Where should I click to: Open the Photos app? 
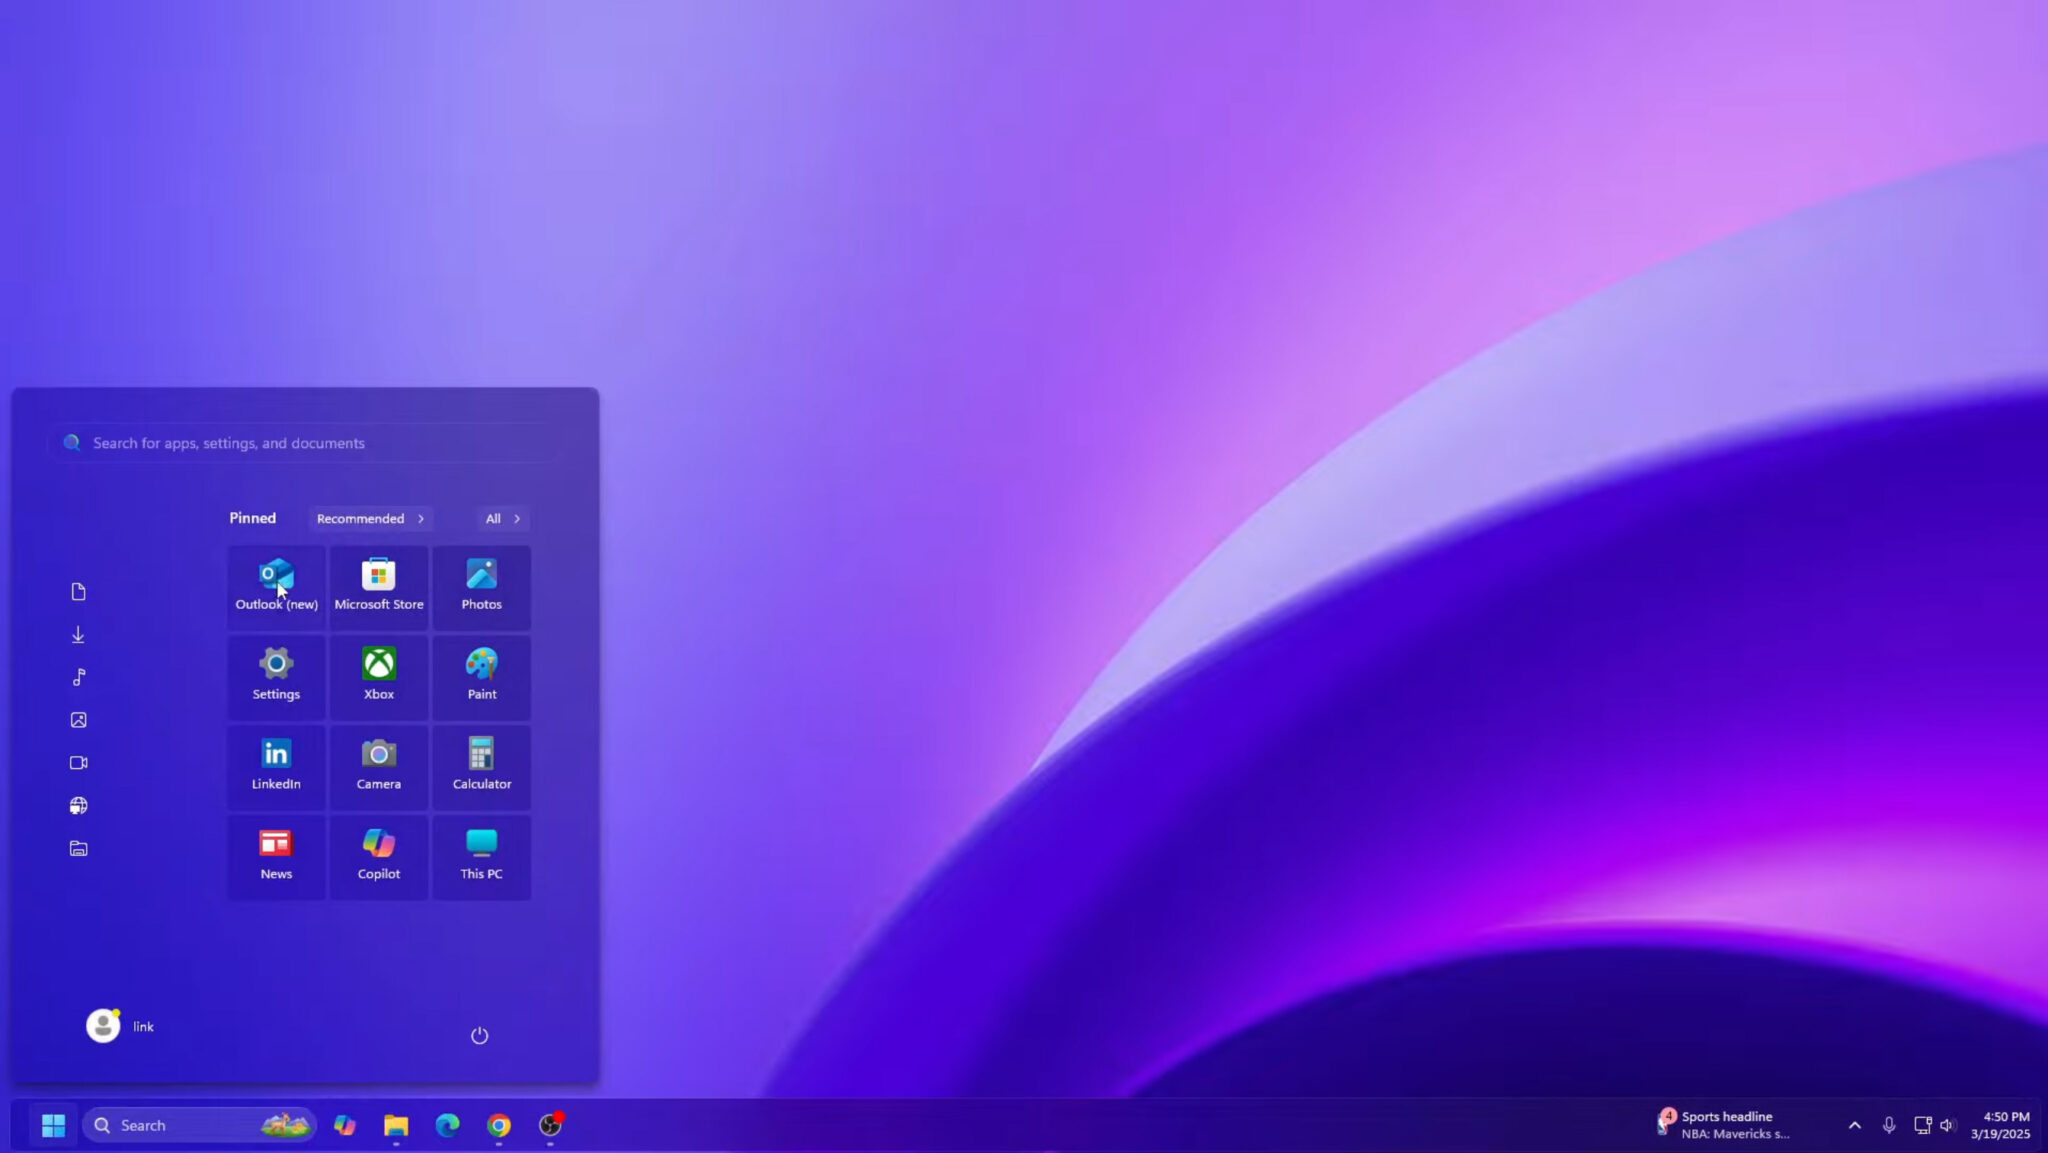click(x=480, y=585)
